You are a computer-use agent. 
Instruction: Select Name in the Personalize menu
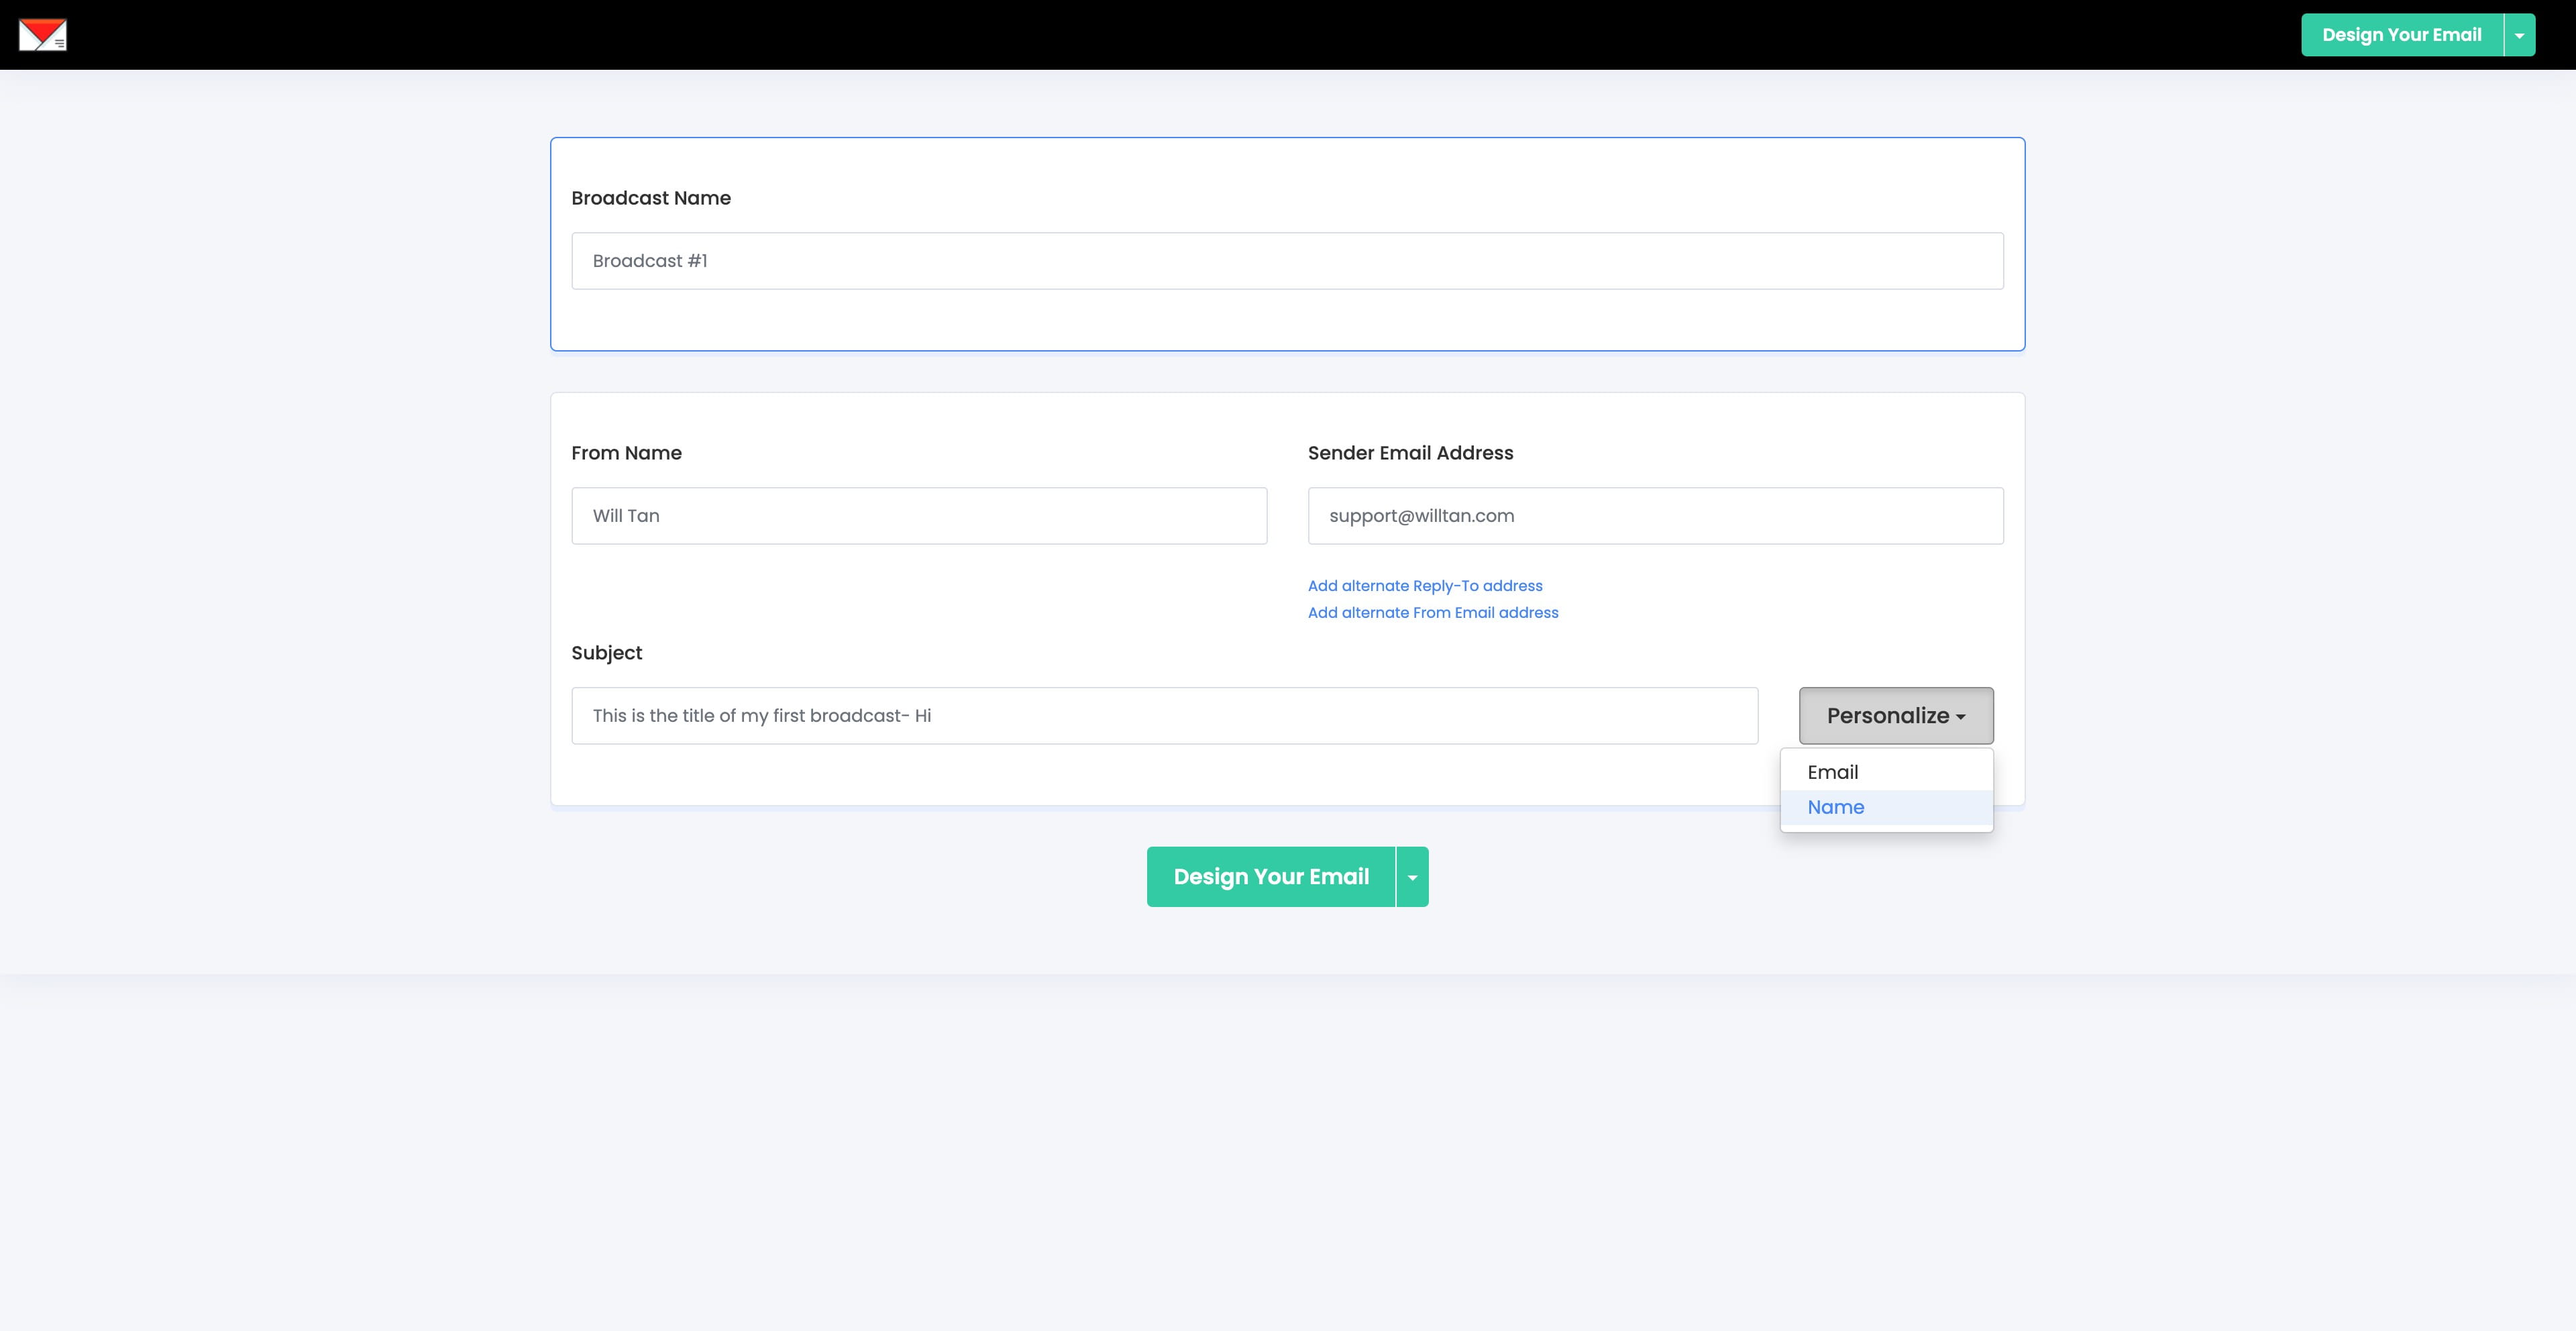[x=1835, y=807]
